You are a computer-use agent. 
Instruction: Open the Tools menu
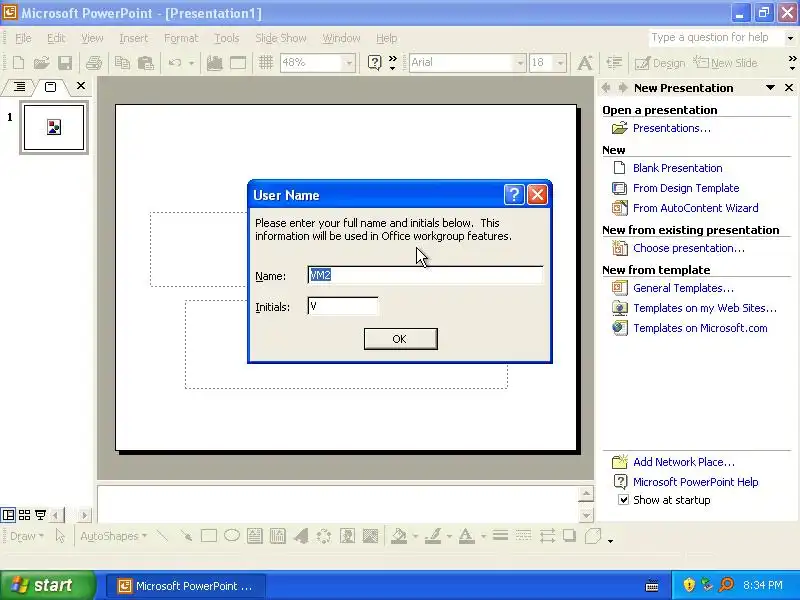(x=227, y=38)
